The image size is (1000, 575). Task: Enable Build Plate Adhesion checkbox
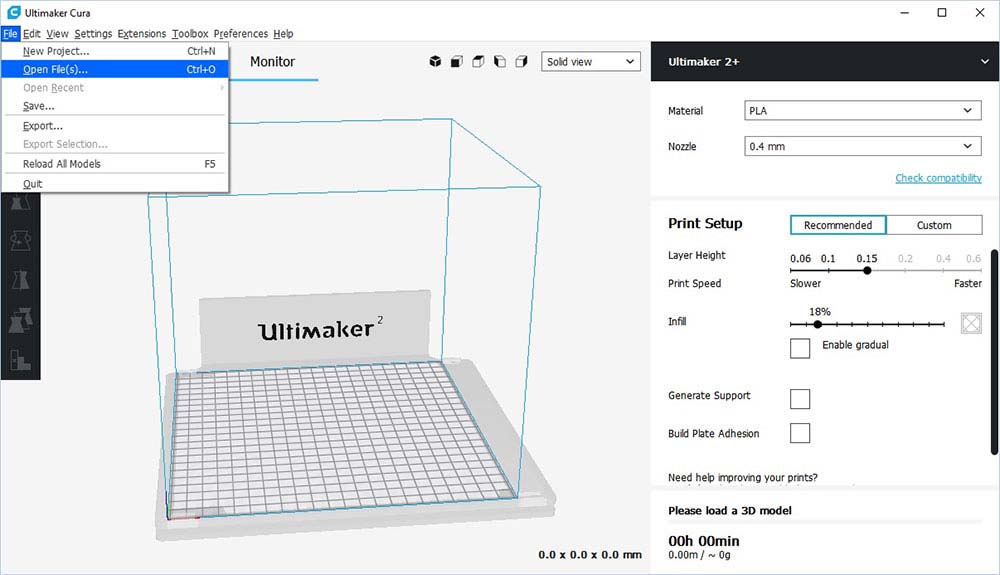coord(800,433)
